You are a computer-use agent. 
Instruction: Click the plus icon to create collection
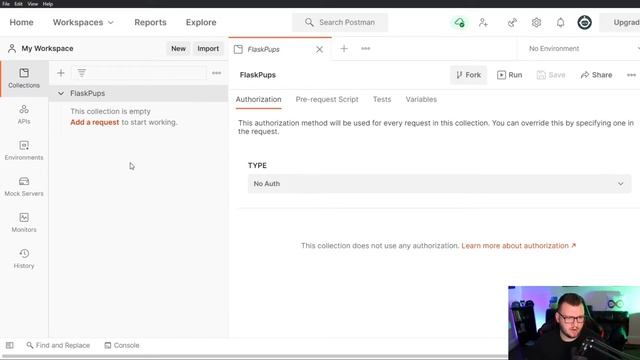coord(61,73)
